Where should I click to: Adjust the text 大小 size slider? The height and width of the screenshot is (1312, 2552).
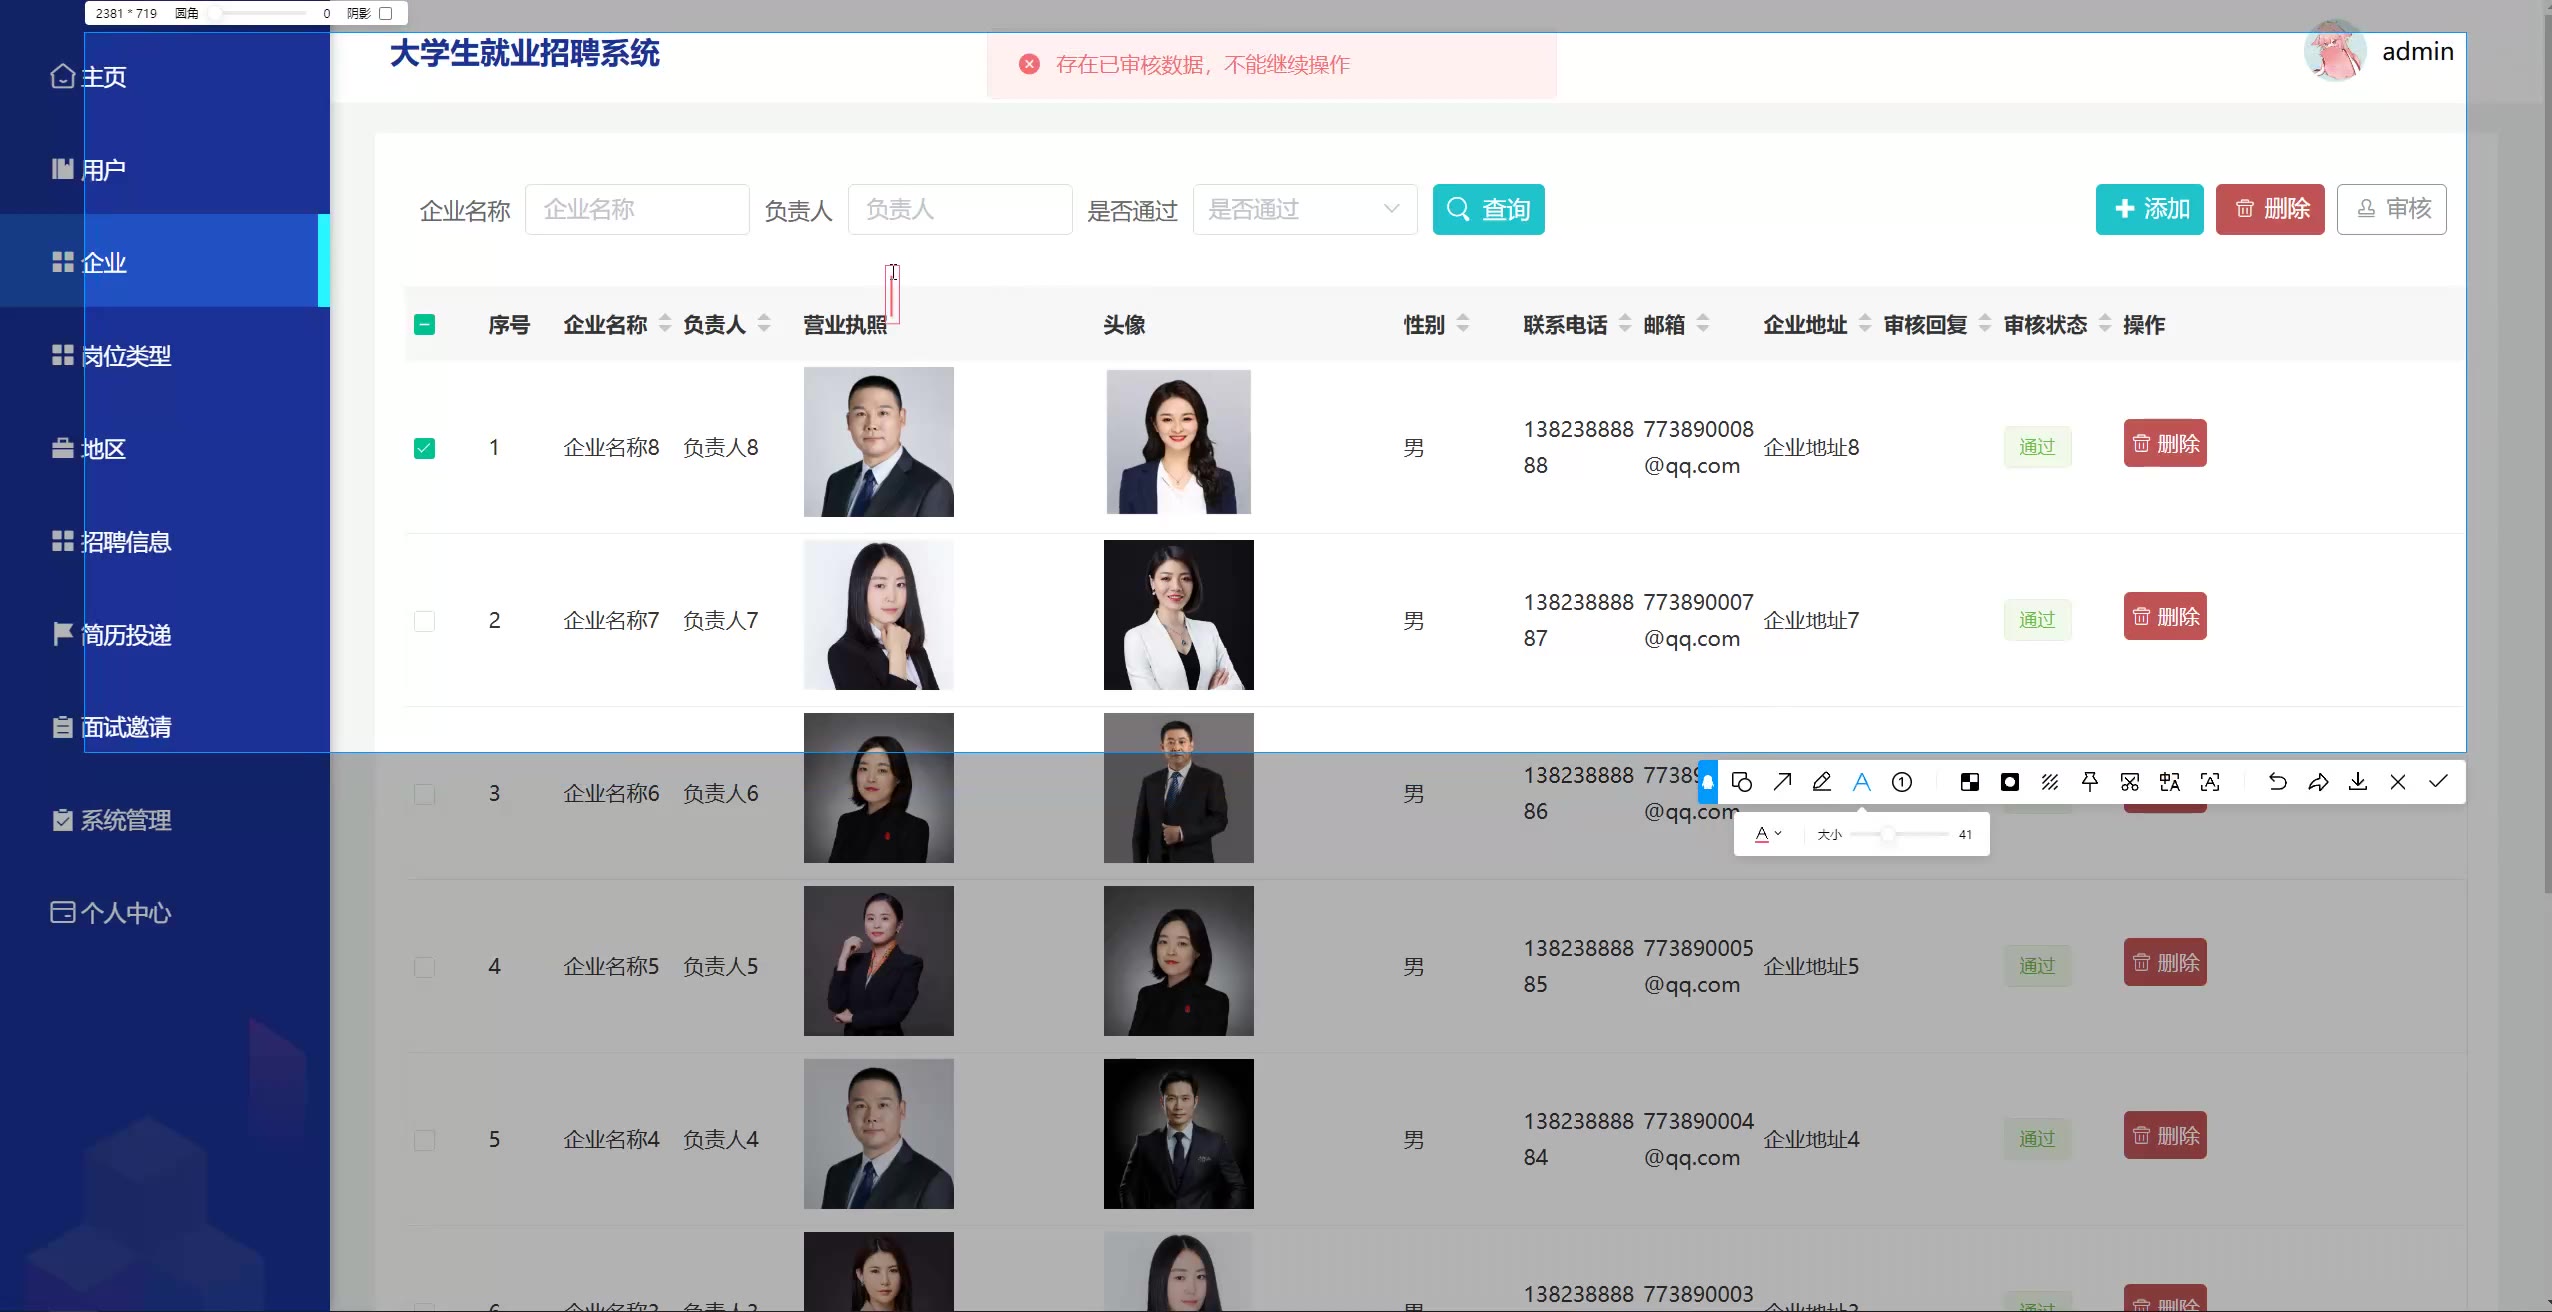pos(1888,834)
